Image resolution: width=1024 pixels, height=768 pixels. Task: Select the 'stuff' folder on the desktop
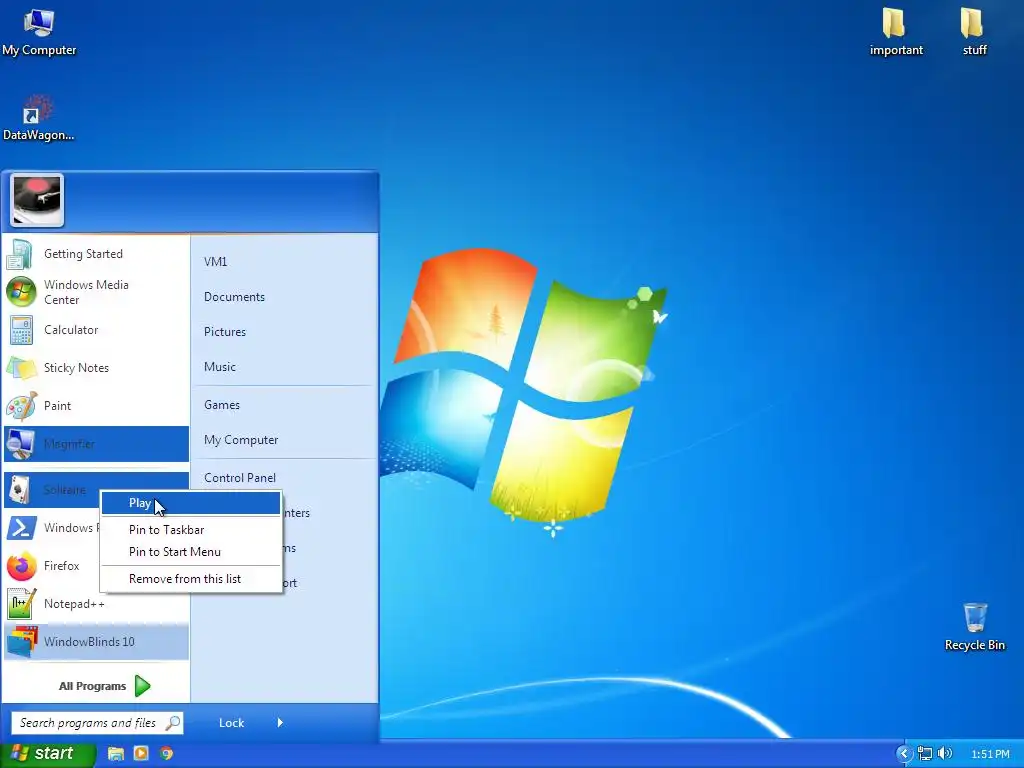click(x=974, y=33)
